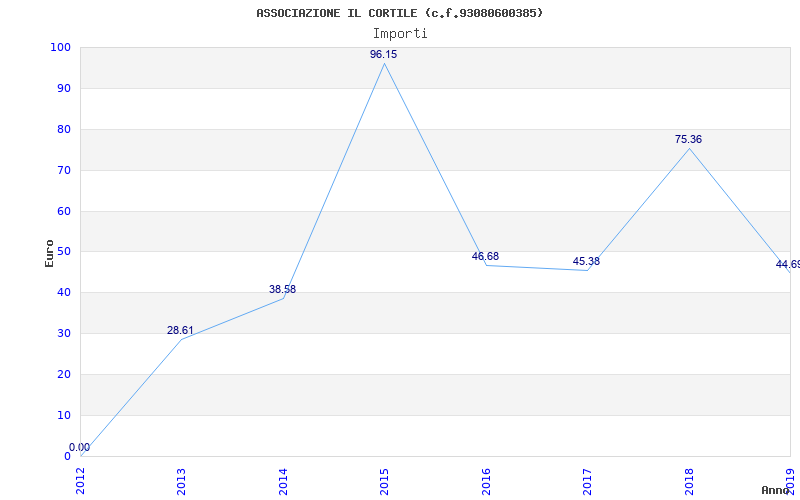Click the chart title ASSOCIAZIONE IL CORTILE
Image resolution: width=800 pixels, height=500 pixels.
400,13
